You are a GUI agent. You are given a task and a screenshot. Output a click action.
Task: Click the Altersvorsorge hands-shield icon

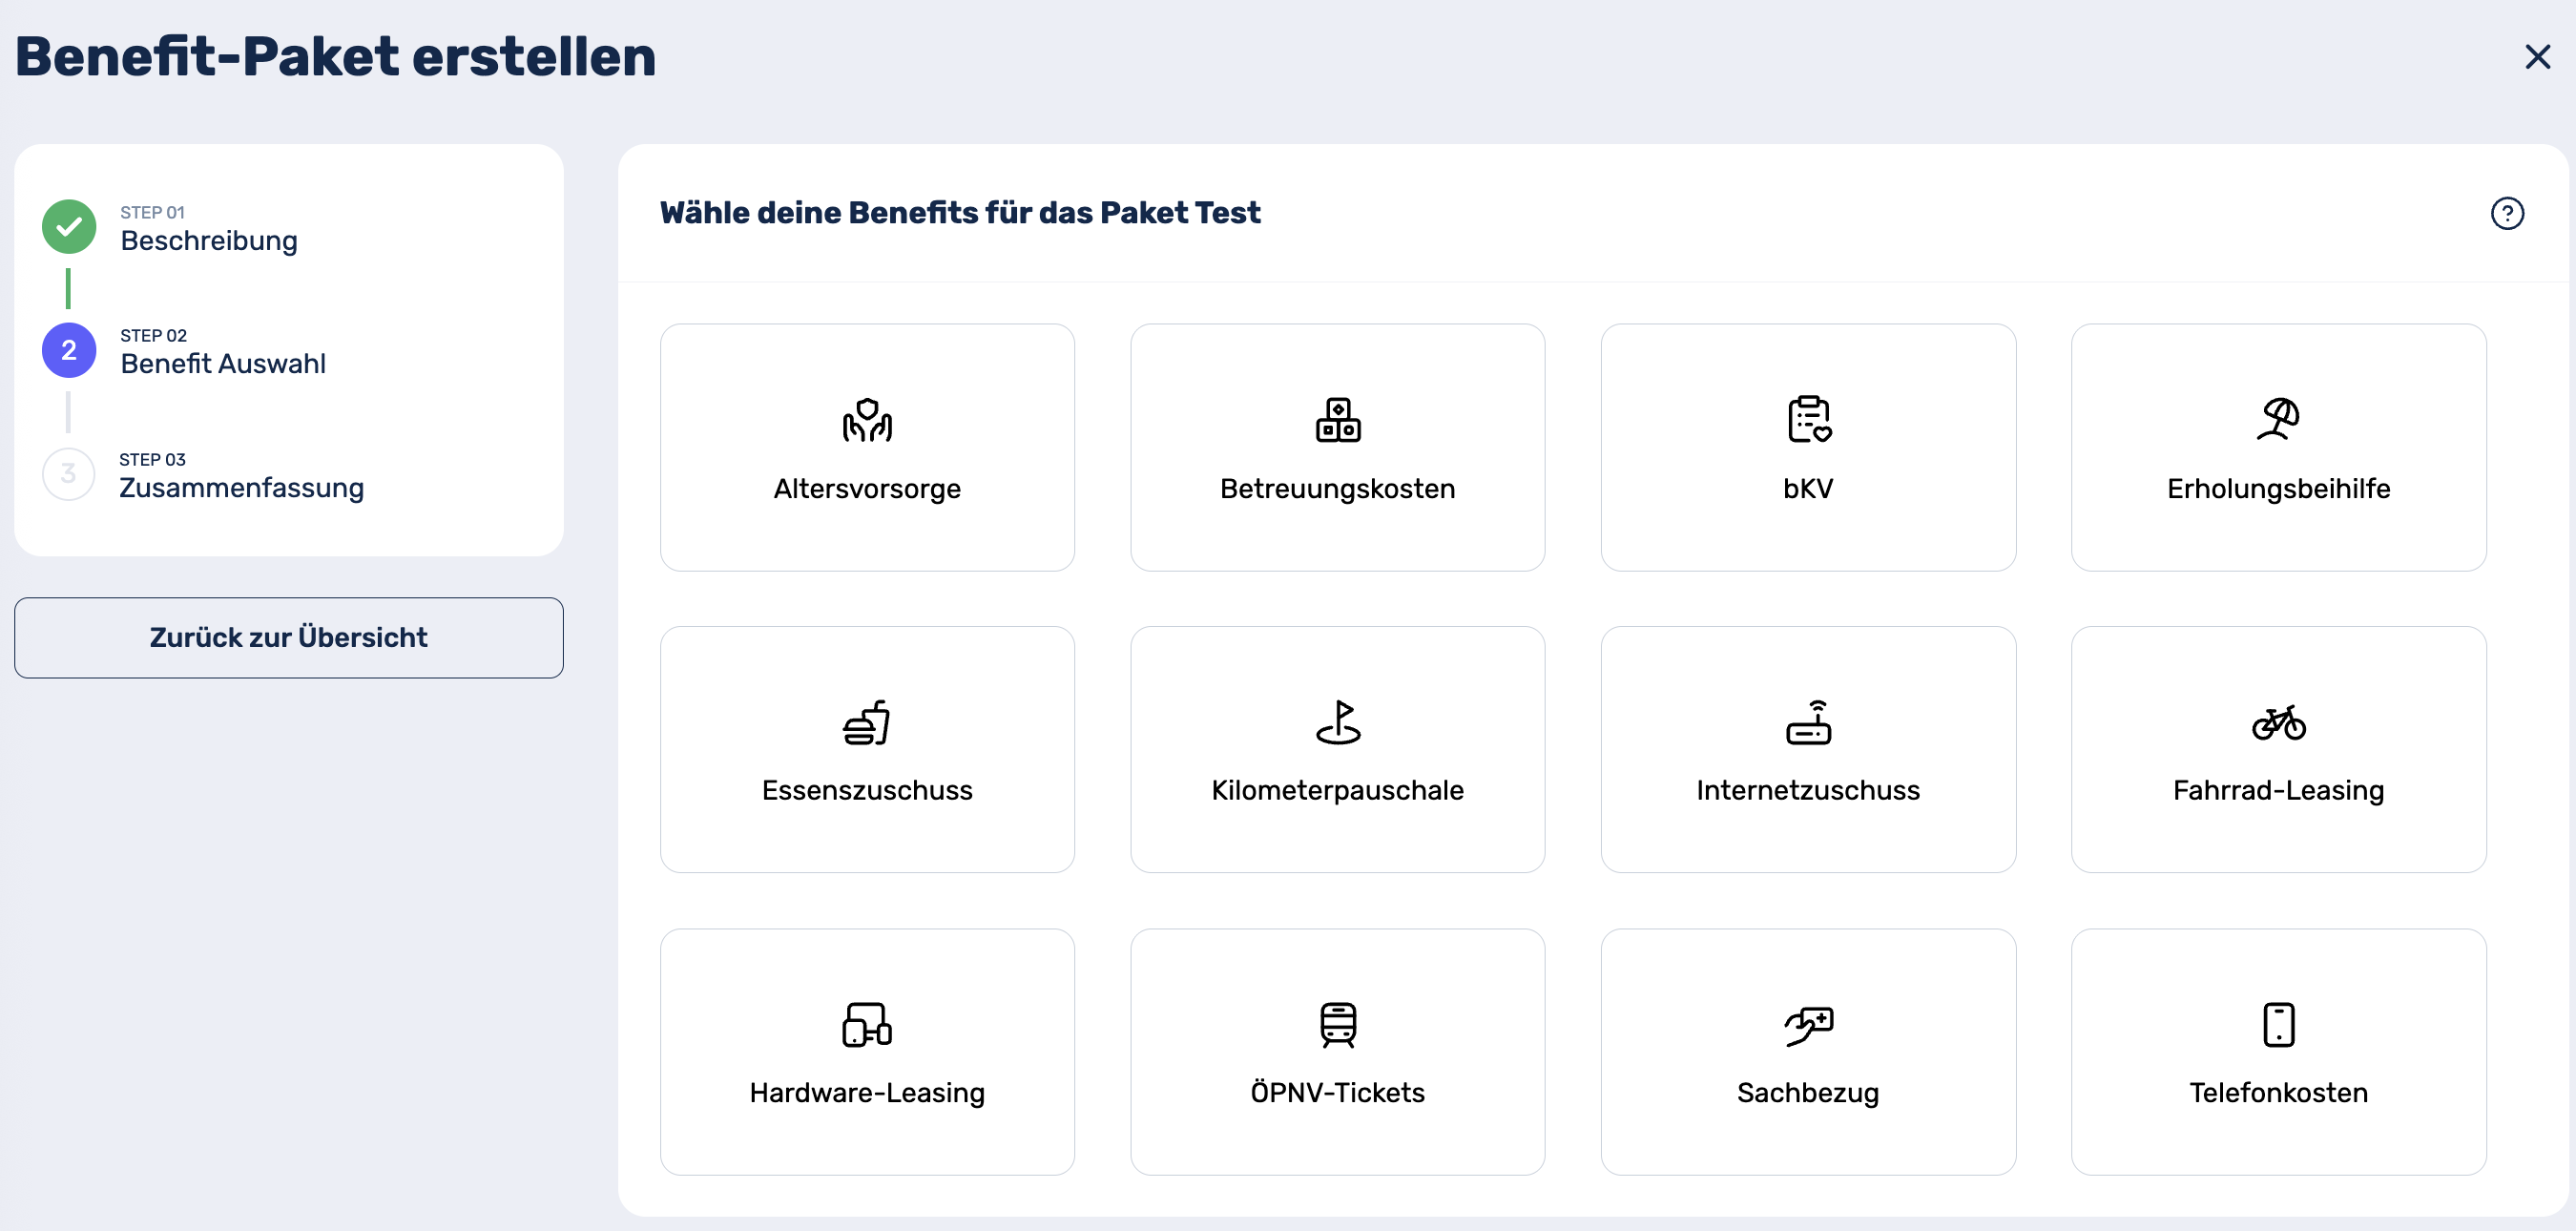click(866, 420)
